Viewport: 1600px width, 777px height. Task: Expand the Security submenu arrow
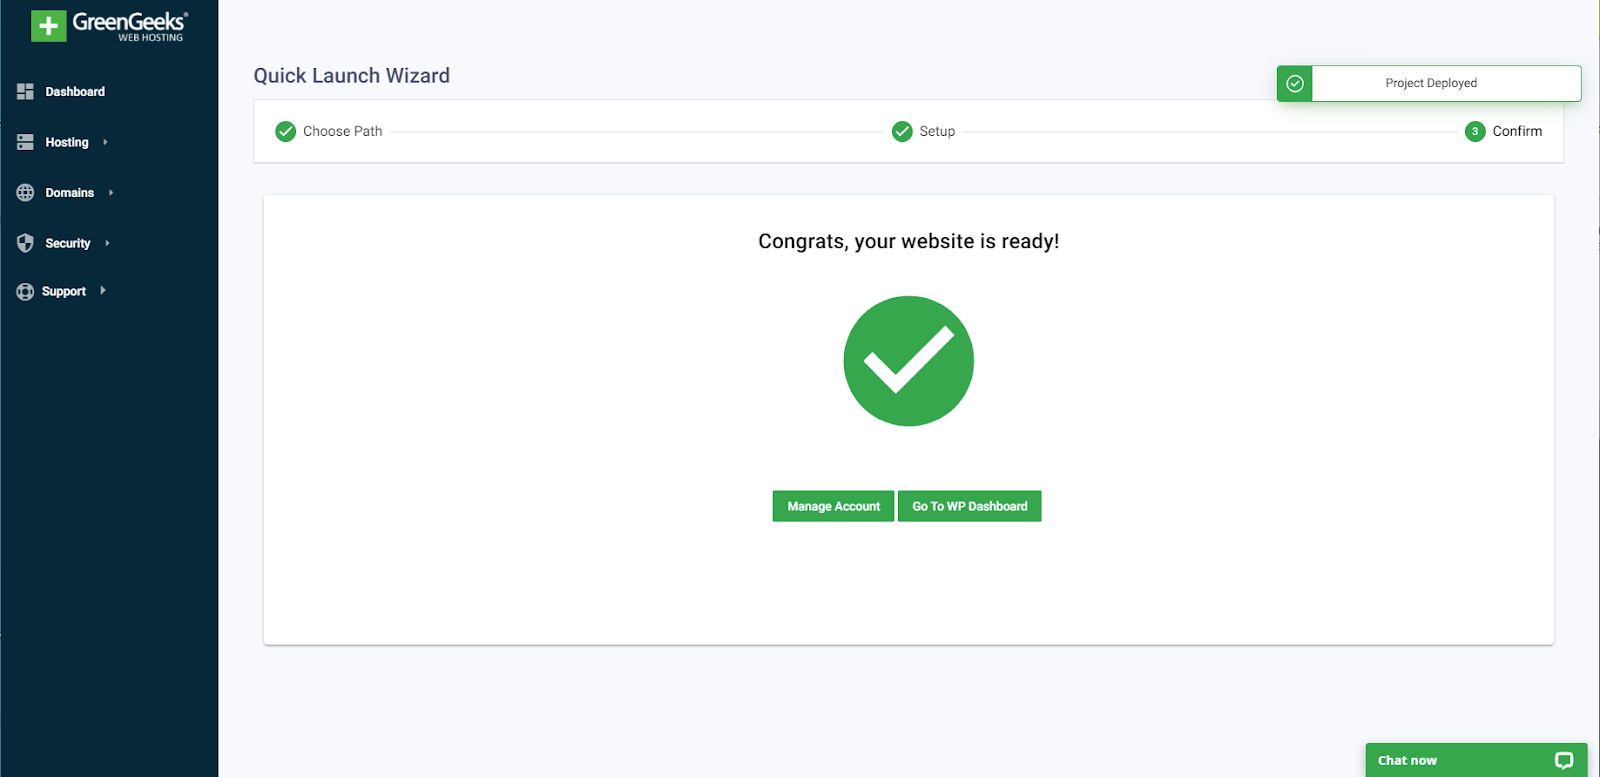(107, 243)
